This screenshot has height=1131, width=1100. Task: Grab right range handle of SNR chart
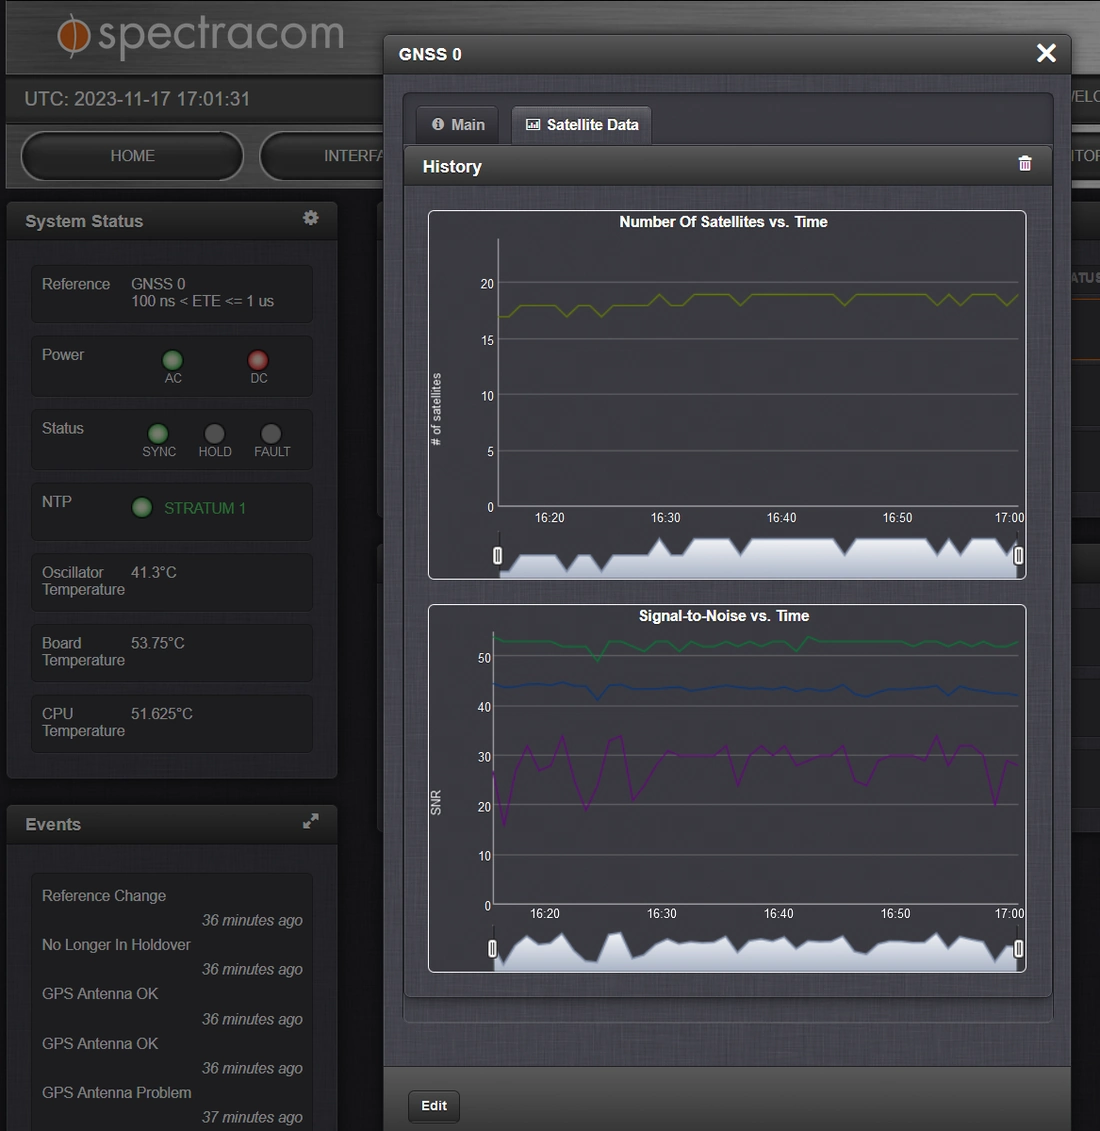coord(1018,949)
